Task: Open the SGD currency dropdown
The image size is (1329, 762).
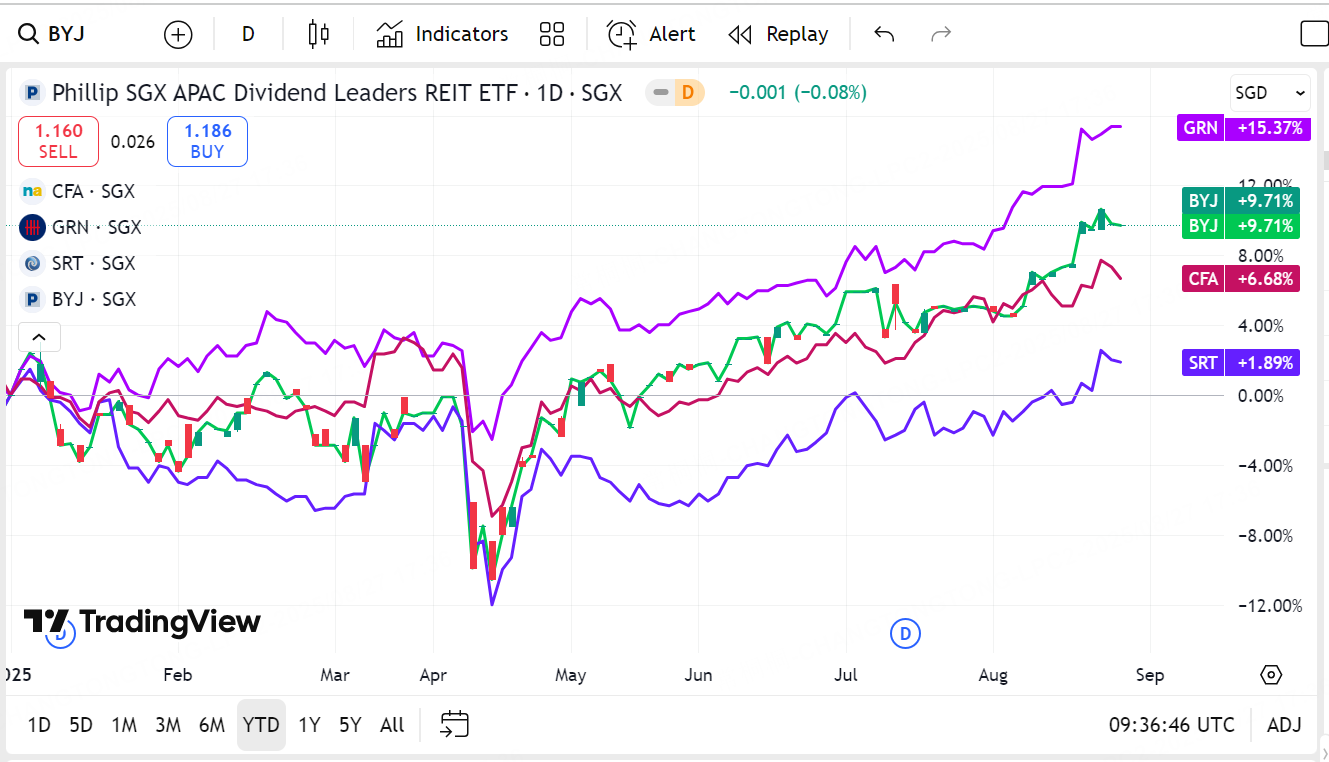Action: click(x=1270, y=93)
